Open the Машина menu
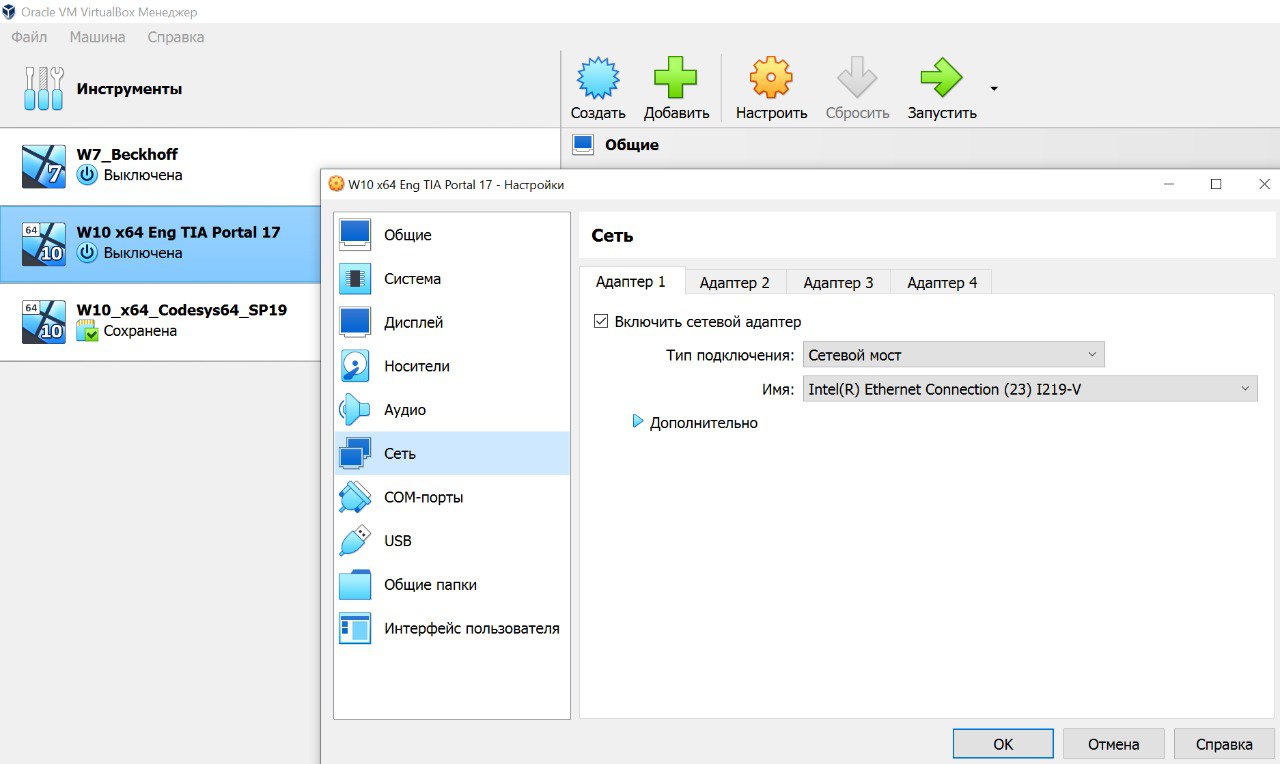1280x764 pixels. pyautogui.click(x=97, y=37)
